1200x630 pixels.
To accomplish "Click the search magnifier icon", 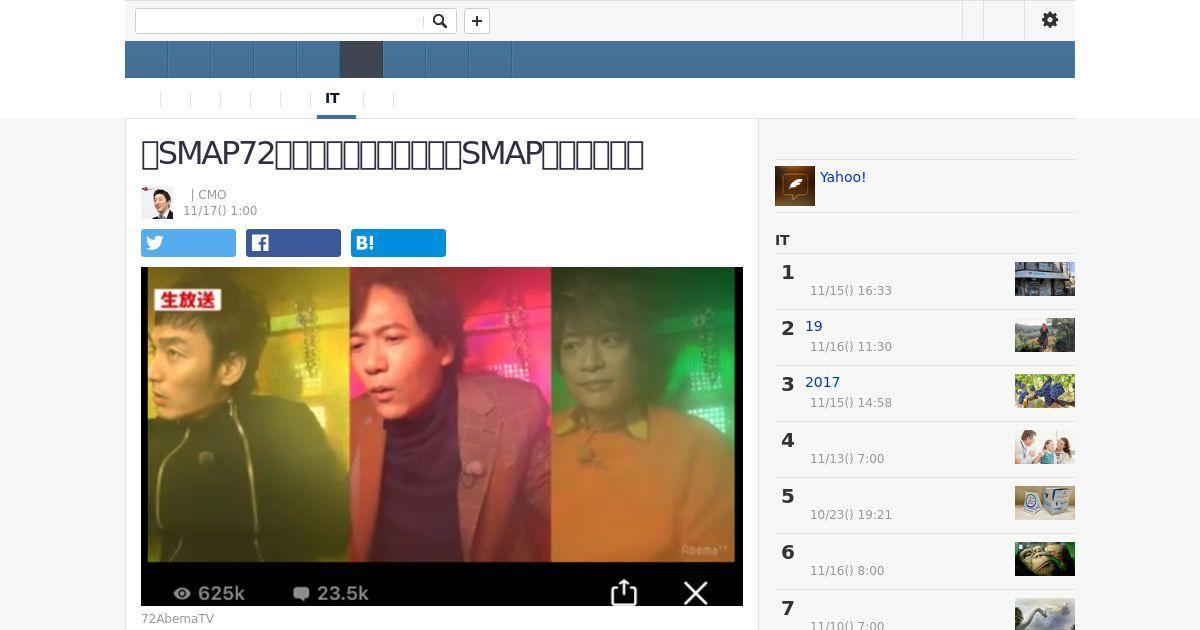I will tap(440, 21).
